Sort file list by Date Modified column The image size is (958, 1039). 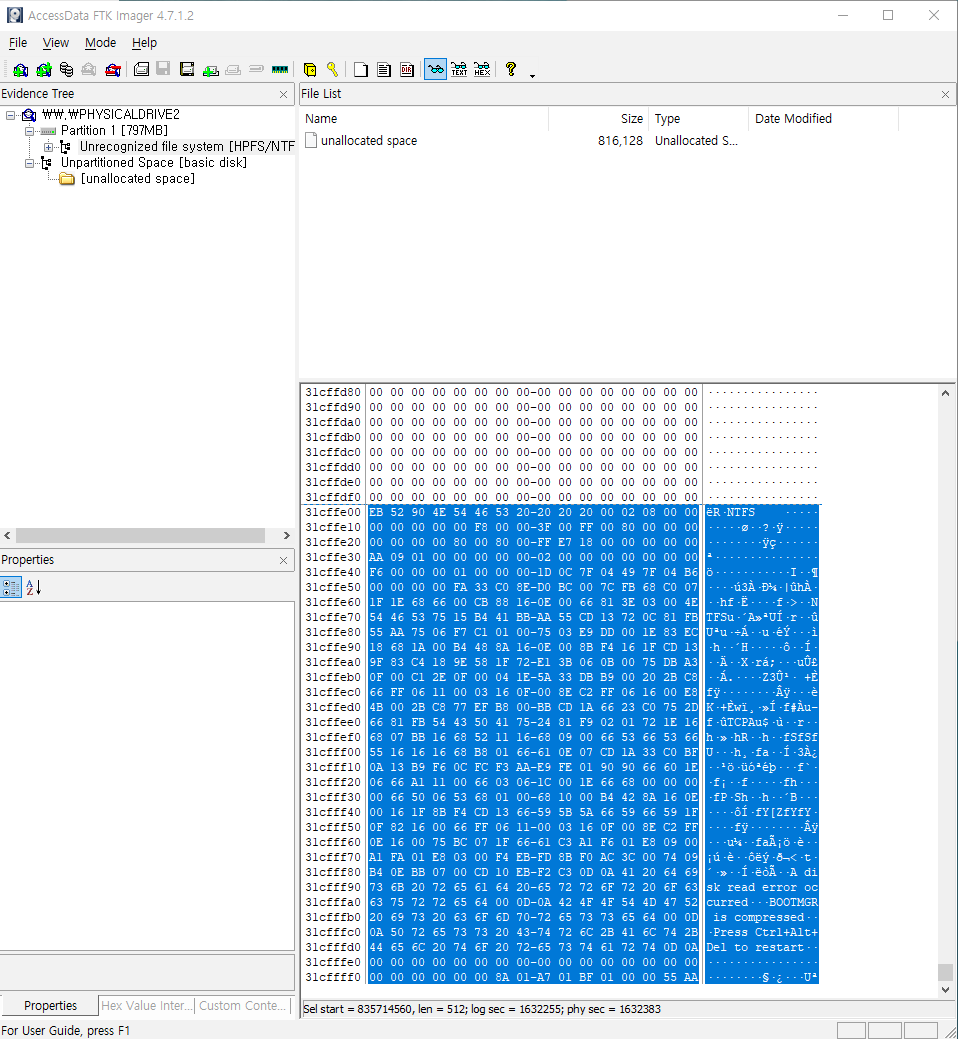pyautogui.click(x=824, y=119)
